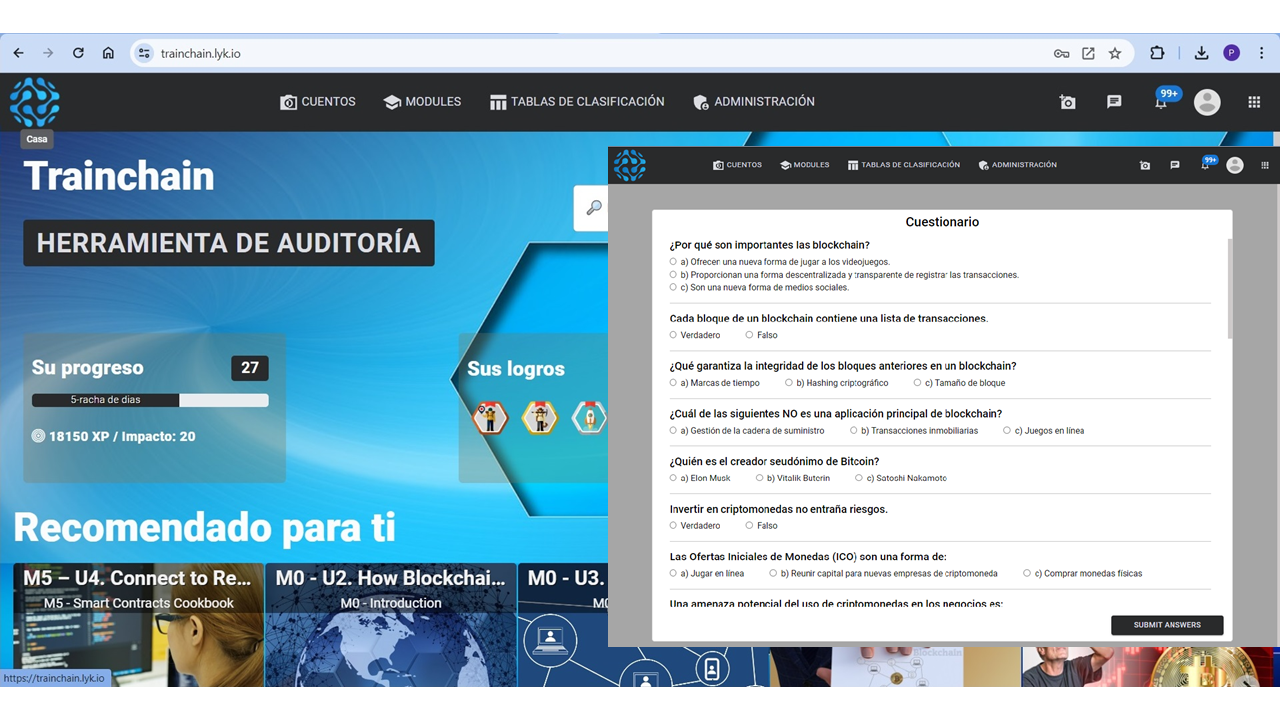Click the browser back arrow
Screen dimensions: 1280x720
tap(19, 53)
